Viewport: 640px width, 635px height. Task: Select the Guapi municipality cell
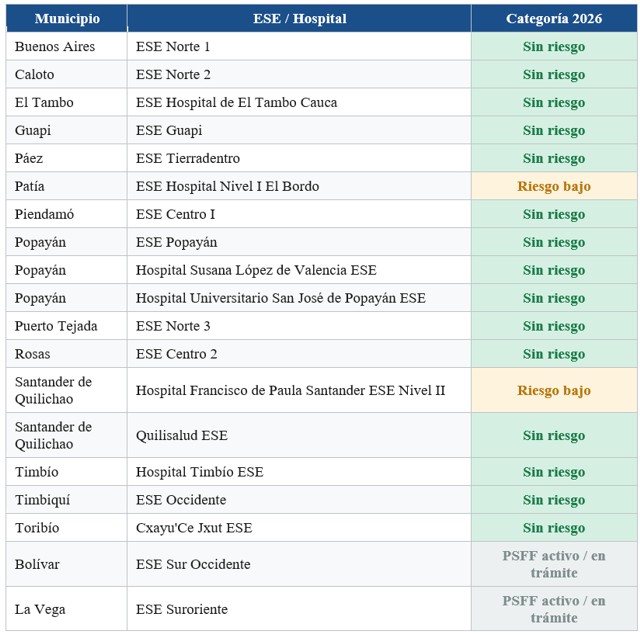(x=67, y=131)
